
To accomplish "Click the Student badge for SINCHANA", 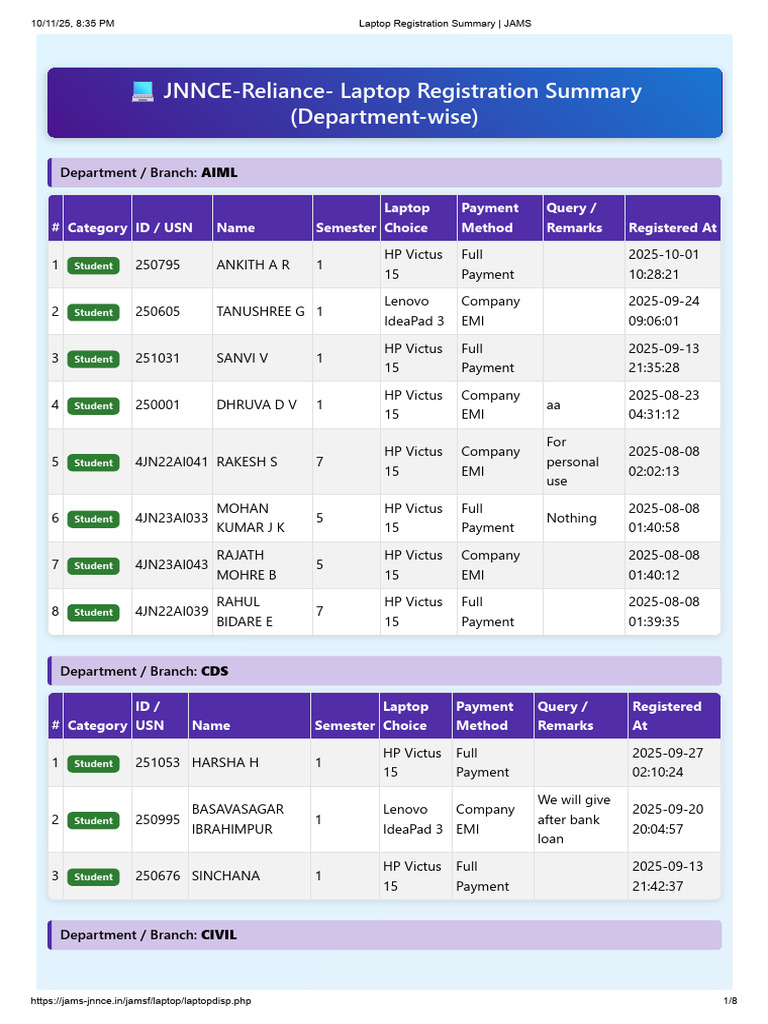I will click(93, 876).
